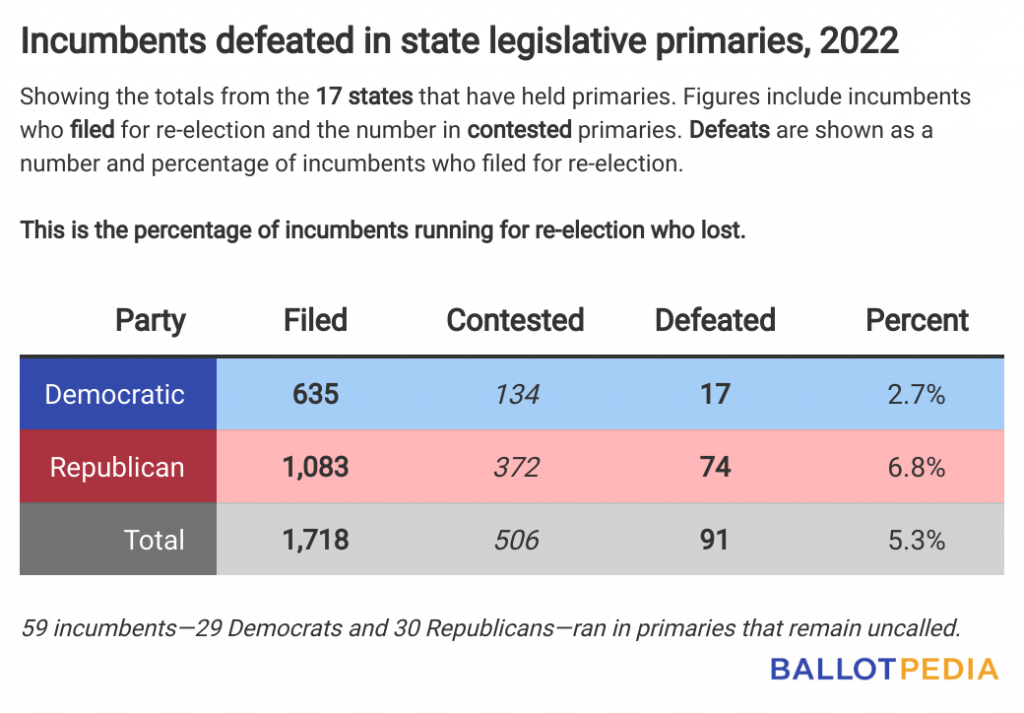
Task: Select the Party column header
Action: coord(150,321)
